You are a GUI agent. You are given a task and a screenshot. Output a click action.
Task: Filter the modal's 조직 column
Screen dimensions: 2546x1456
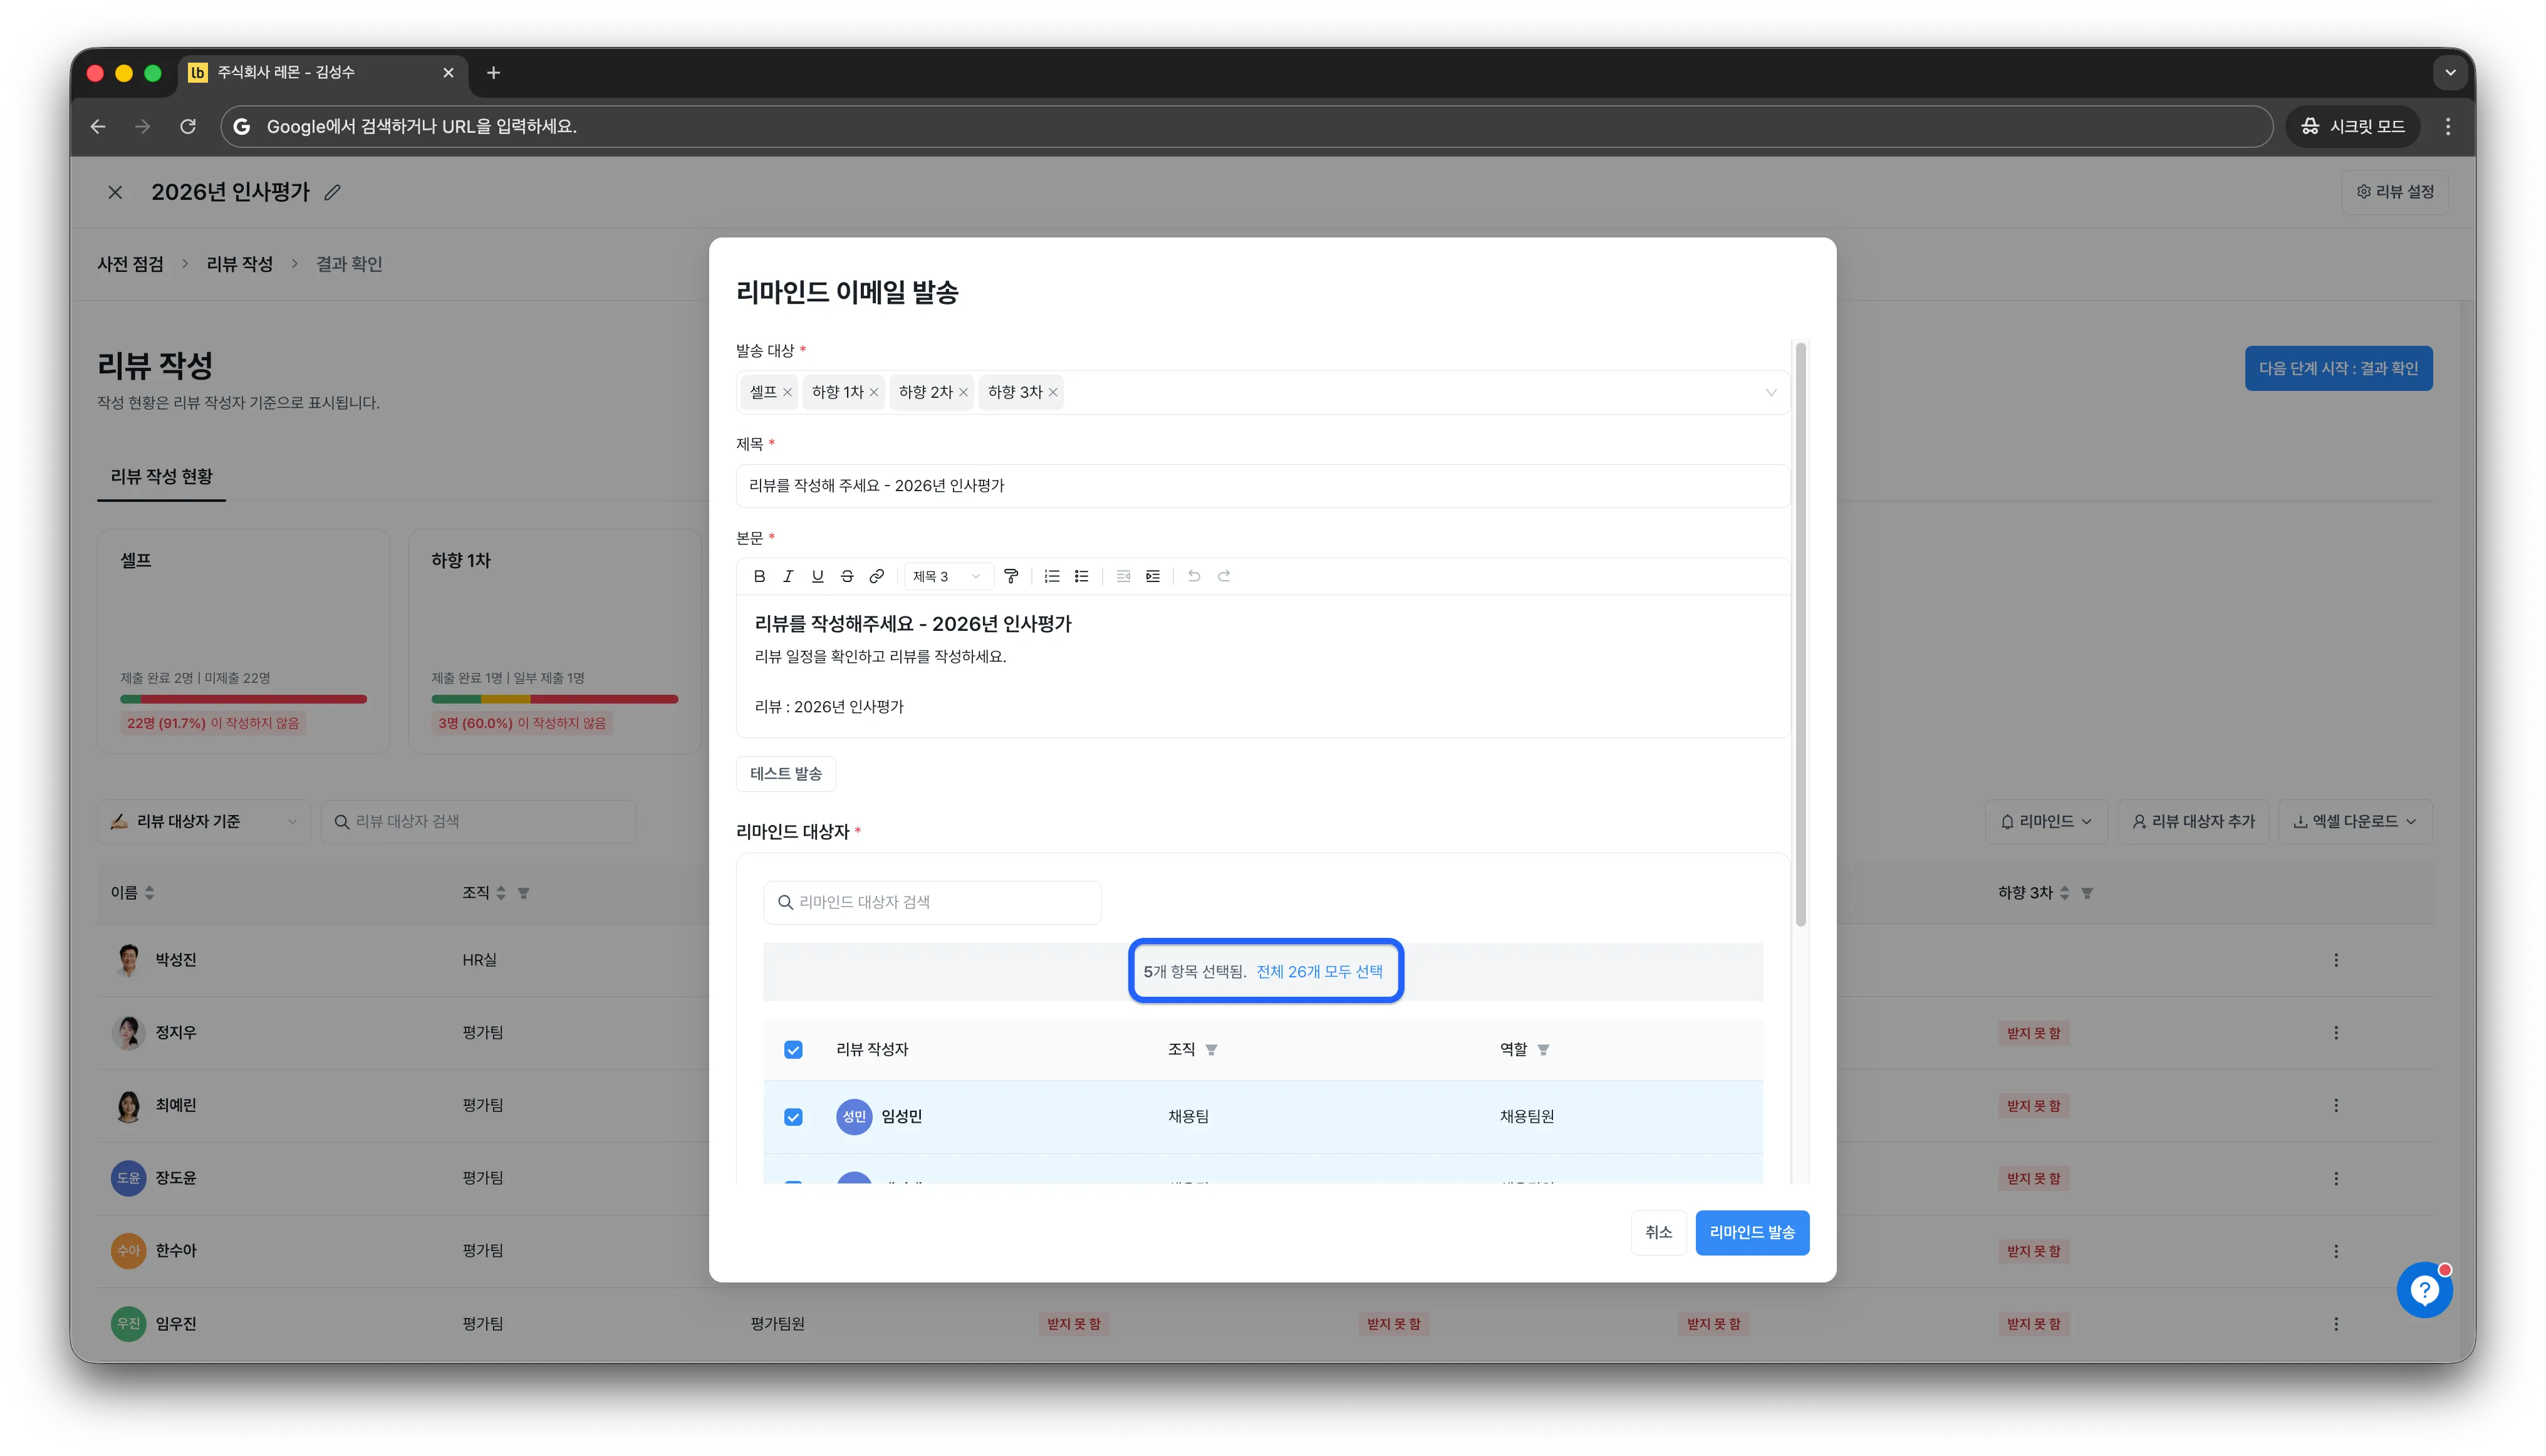[x=1211, y=1049]
